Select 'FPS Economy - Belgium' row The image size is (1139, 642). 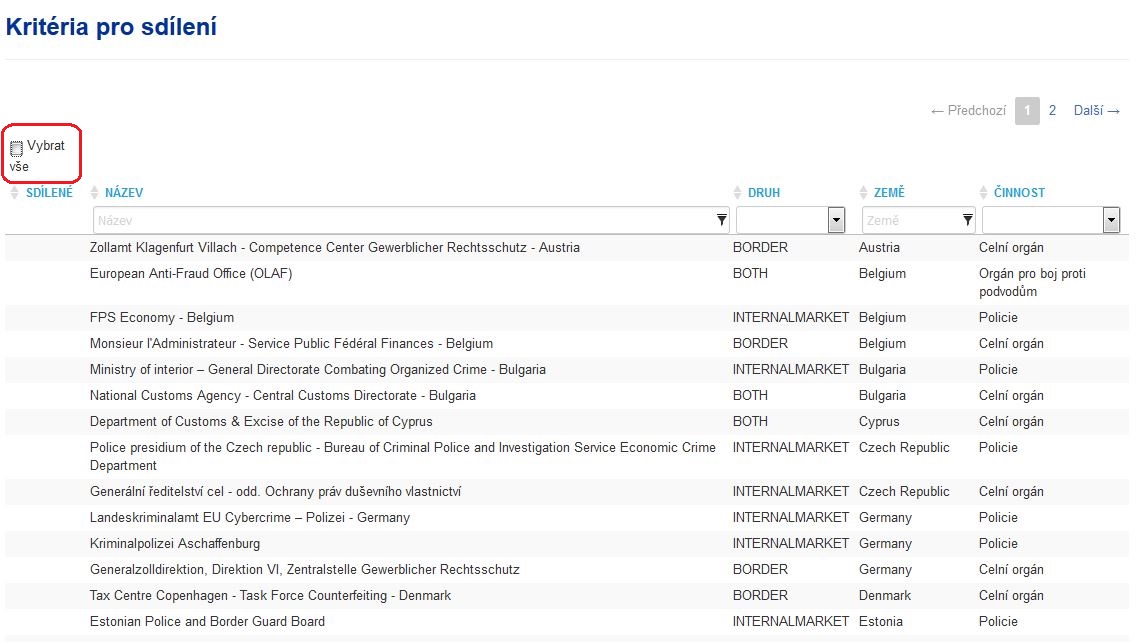(x=567, y=317)
